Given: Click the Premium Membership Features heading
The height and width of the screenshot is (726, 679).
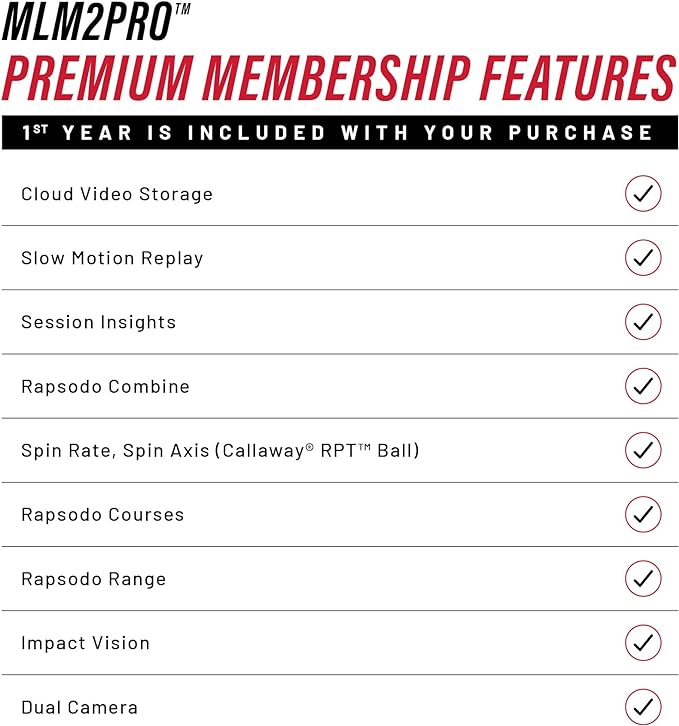Looking at the screenshot, I should (338, 78).
